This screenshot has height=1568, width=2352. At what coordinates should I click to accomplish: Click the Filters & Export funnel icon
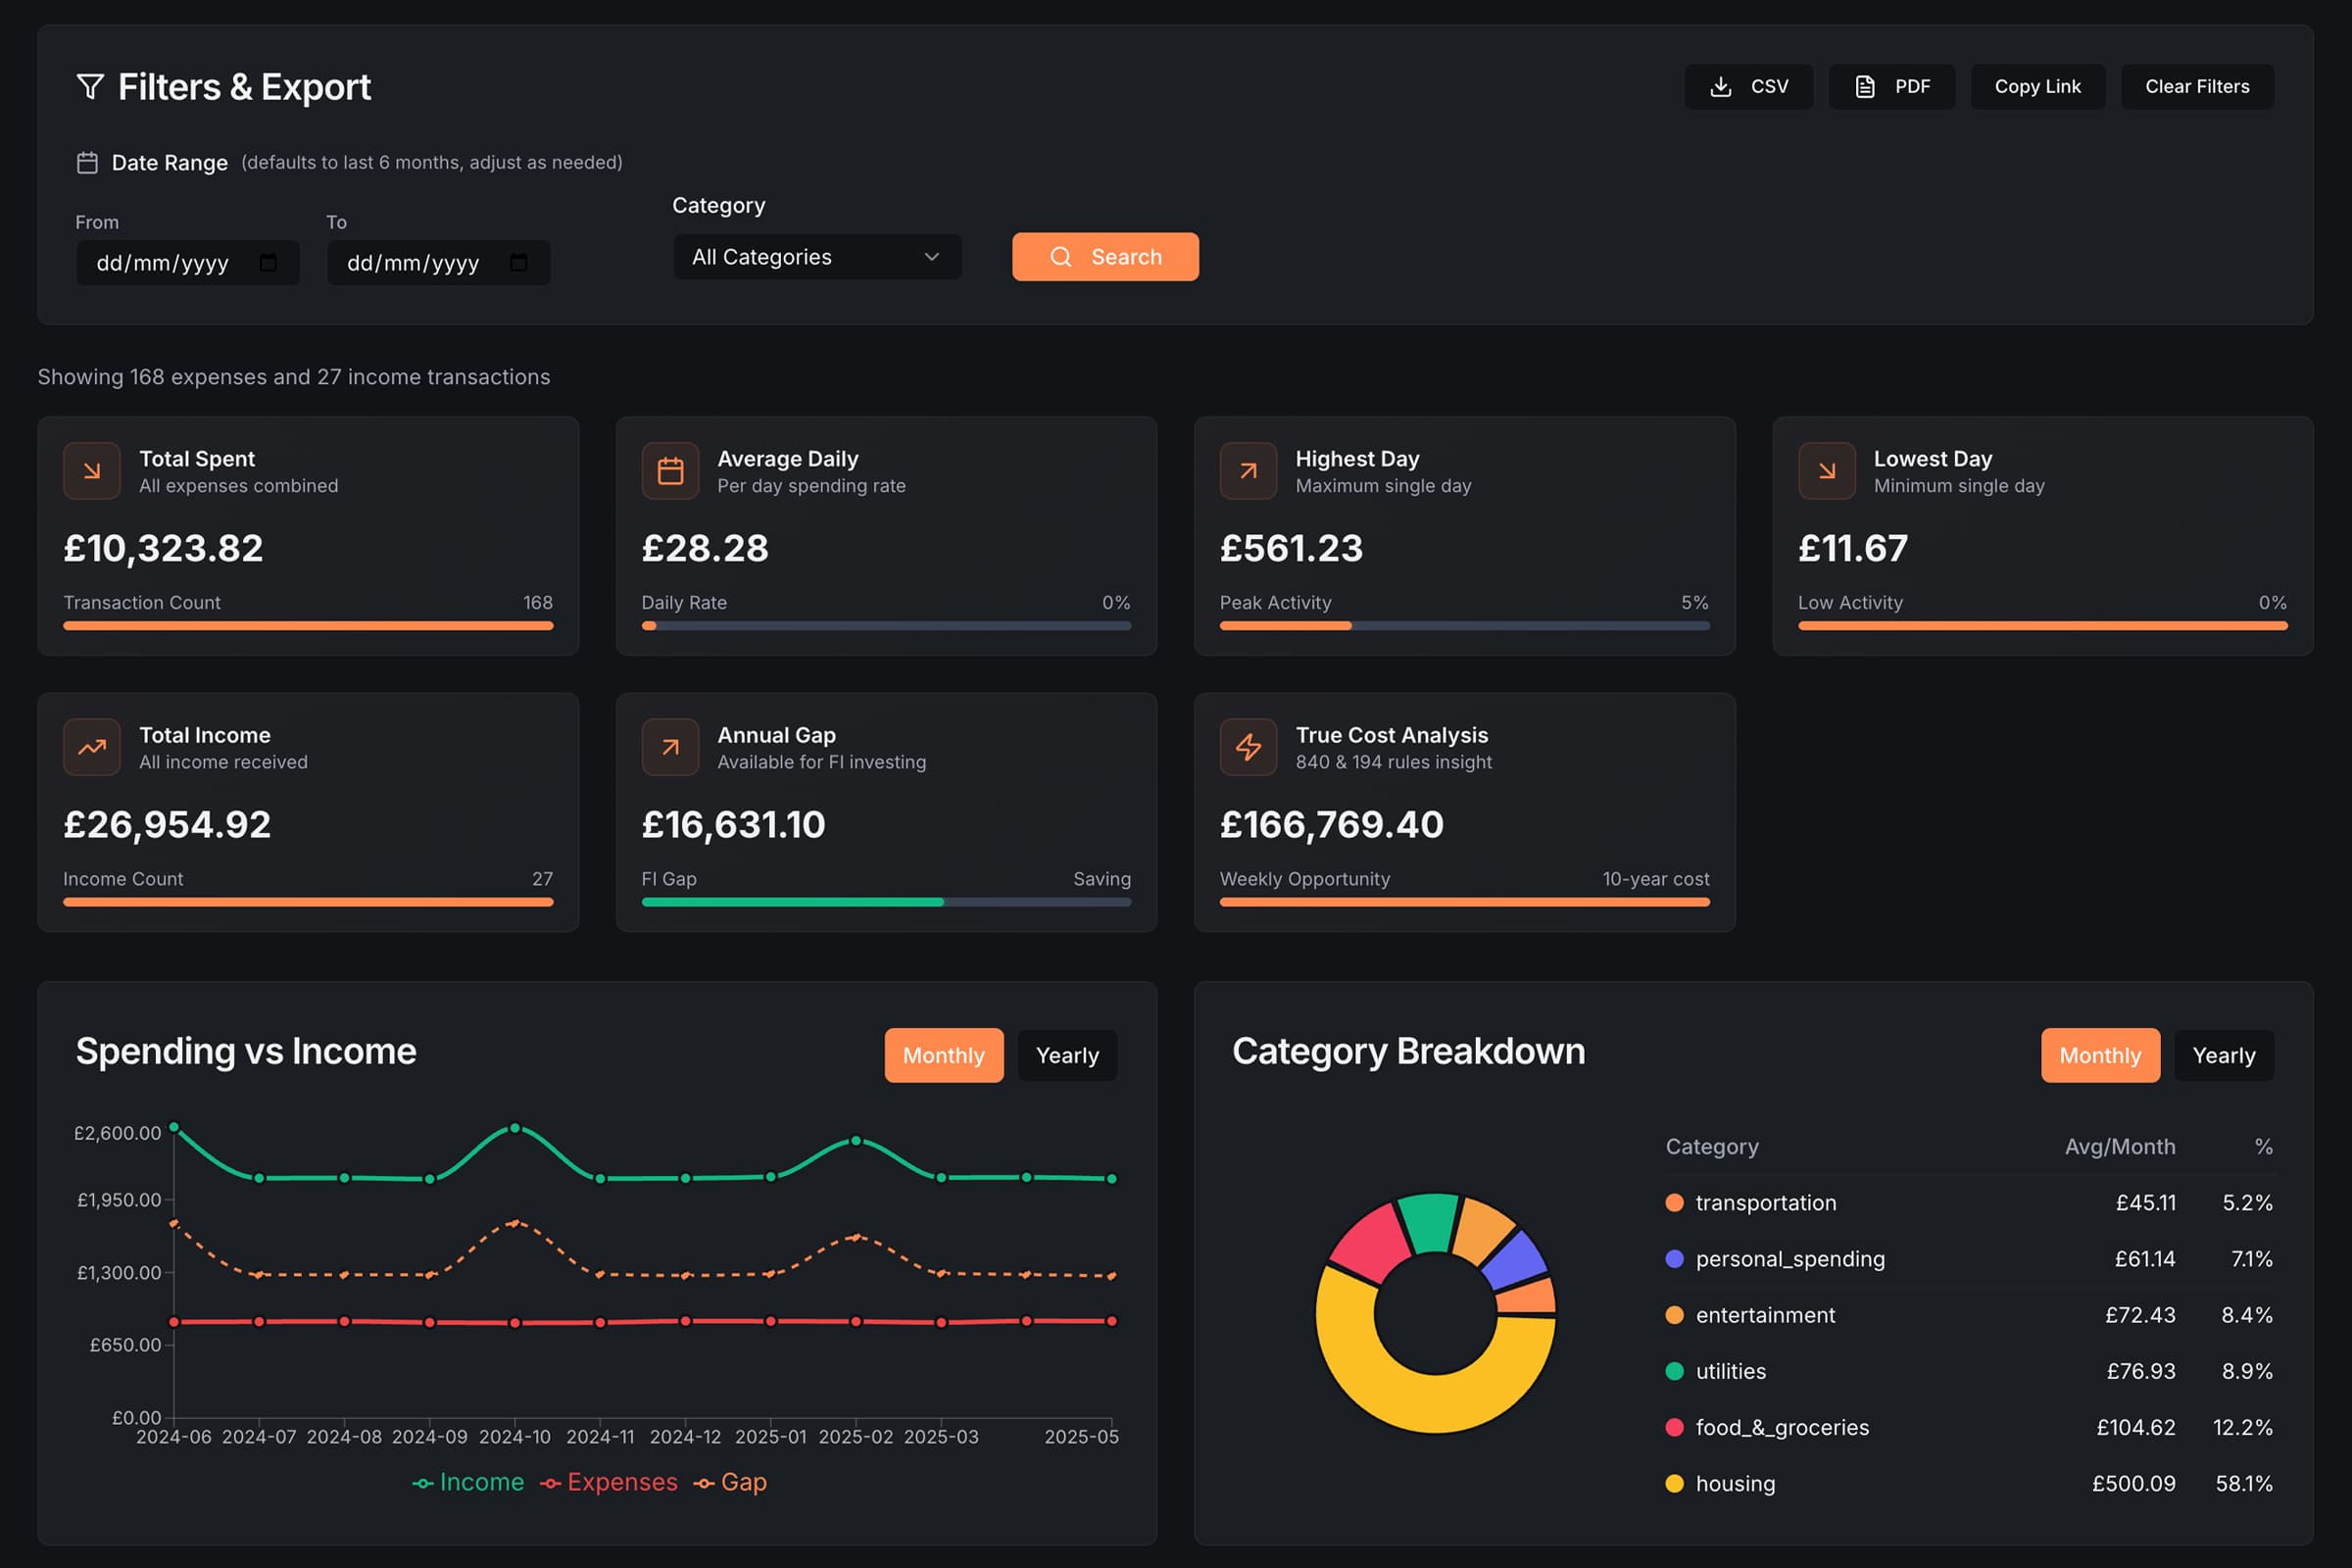(90, 87)
